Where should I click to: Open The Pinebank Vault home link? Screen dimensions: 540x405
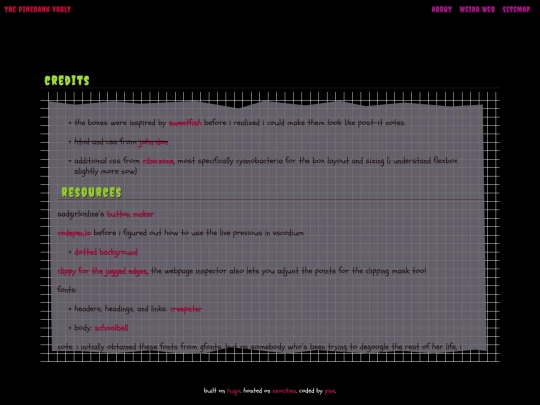[x=38, y=9]
